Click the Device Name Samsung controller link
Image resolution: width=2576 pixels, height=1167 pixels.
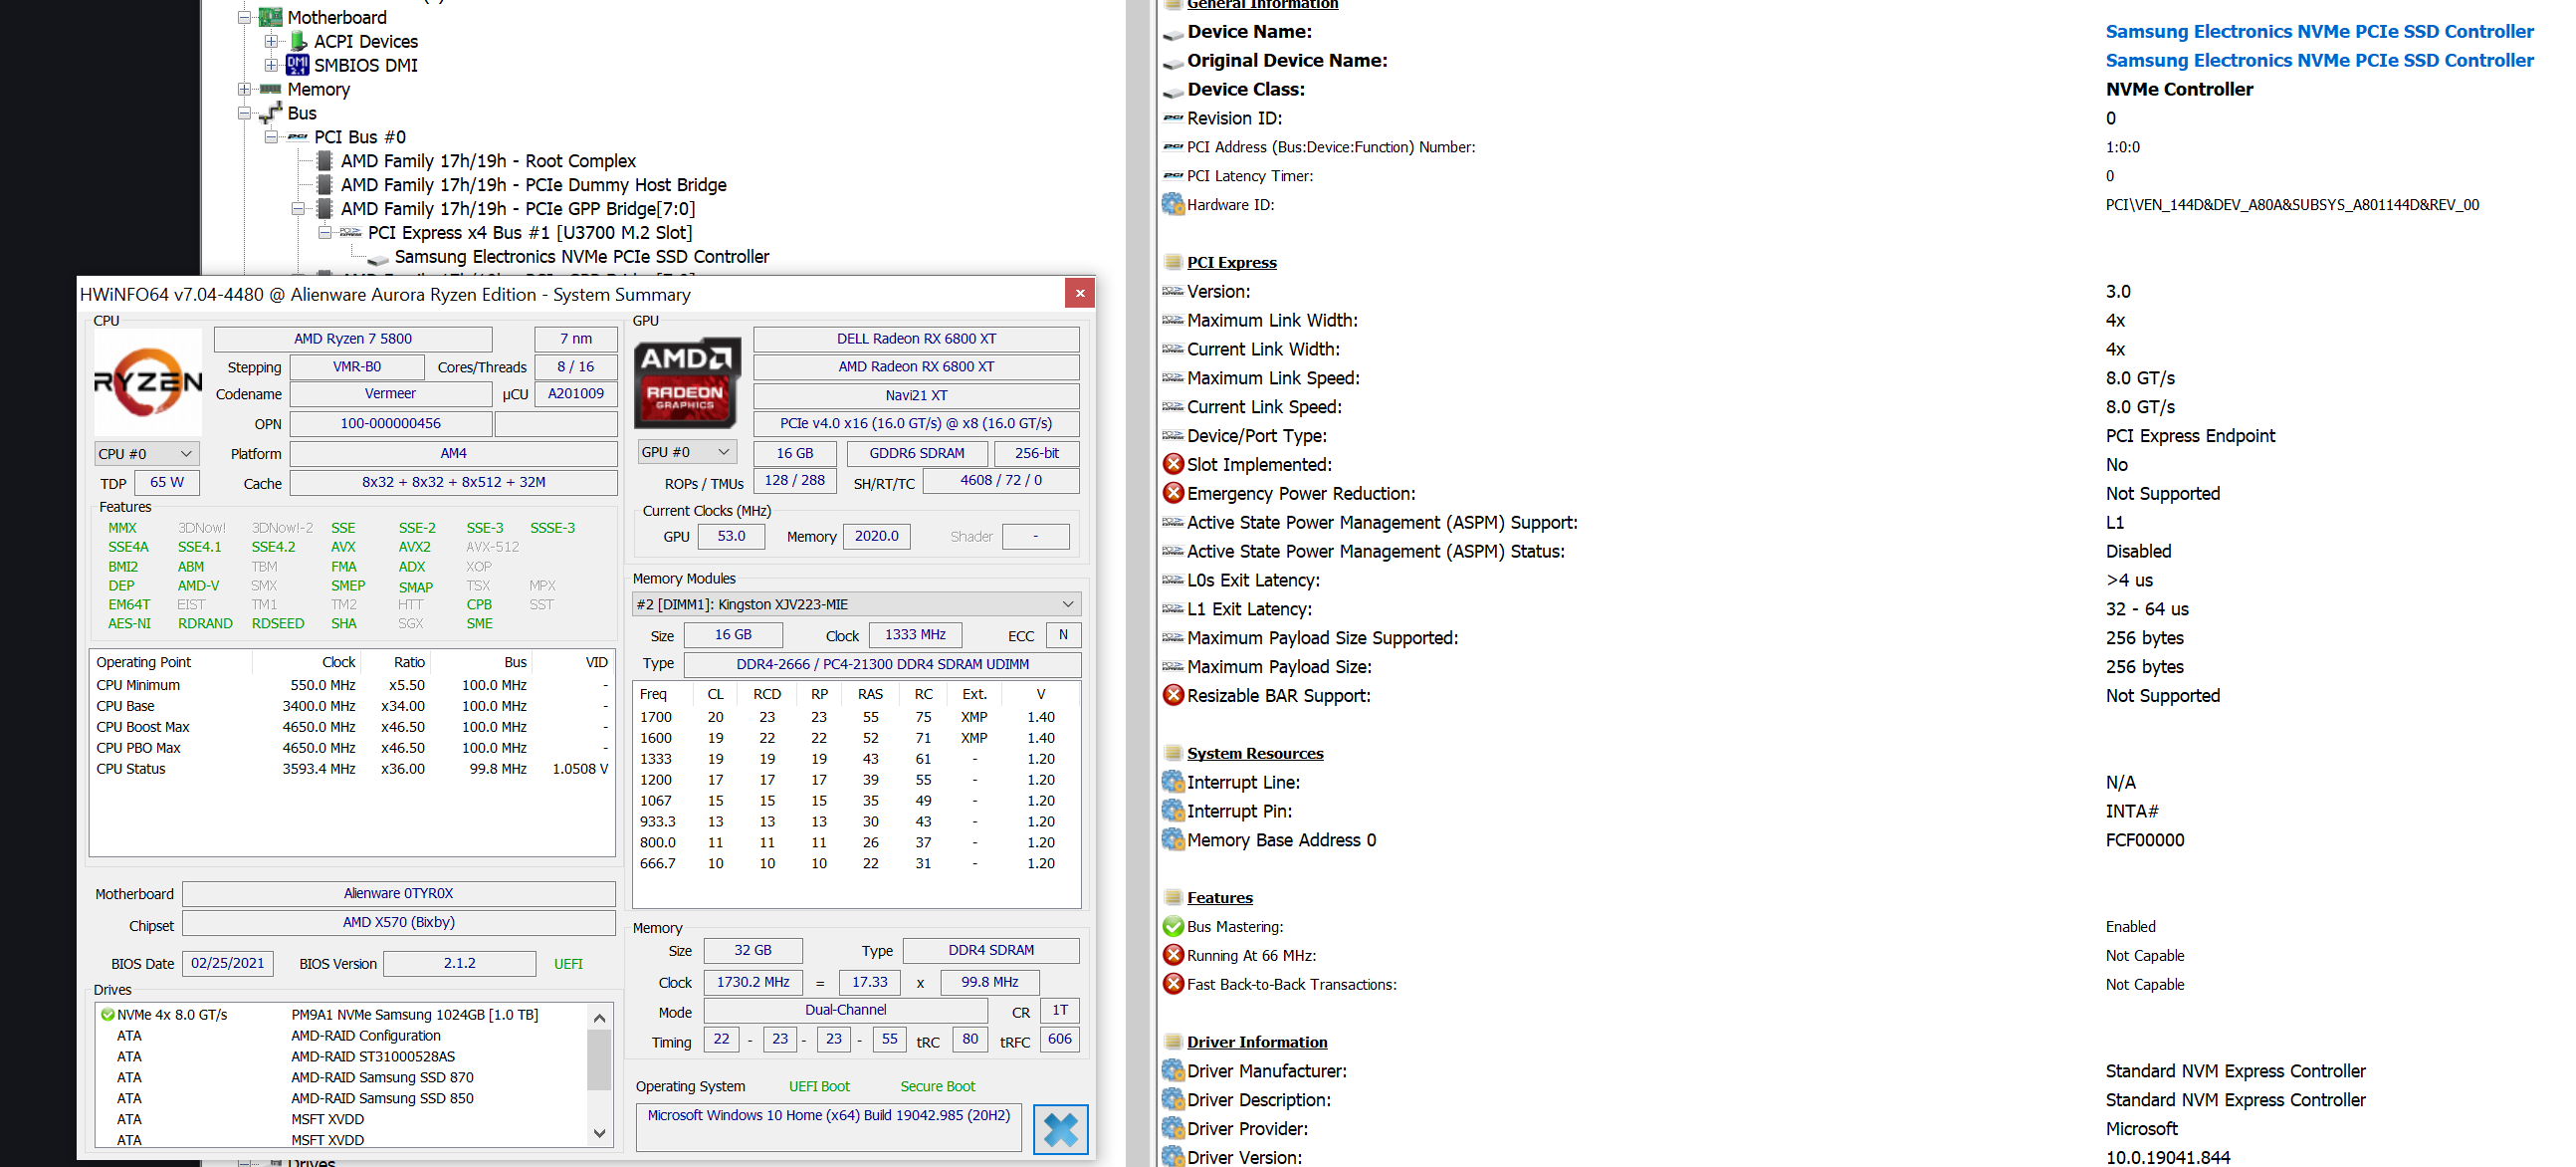tap(2319, 32)
